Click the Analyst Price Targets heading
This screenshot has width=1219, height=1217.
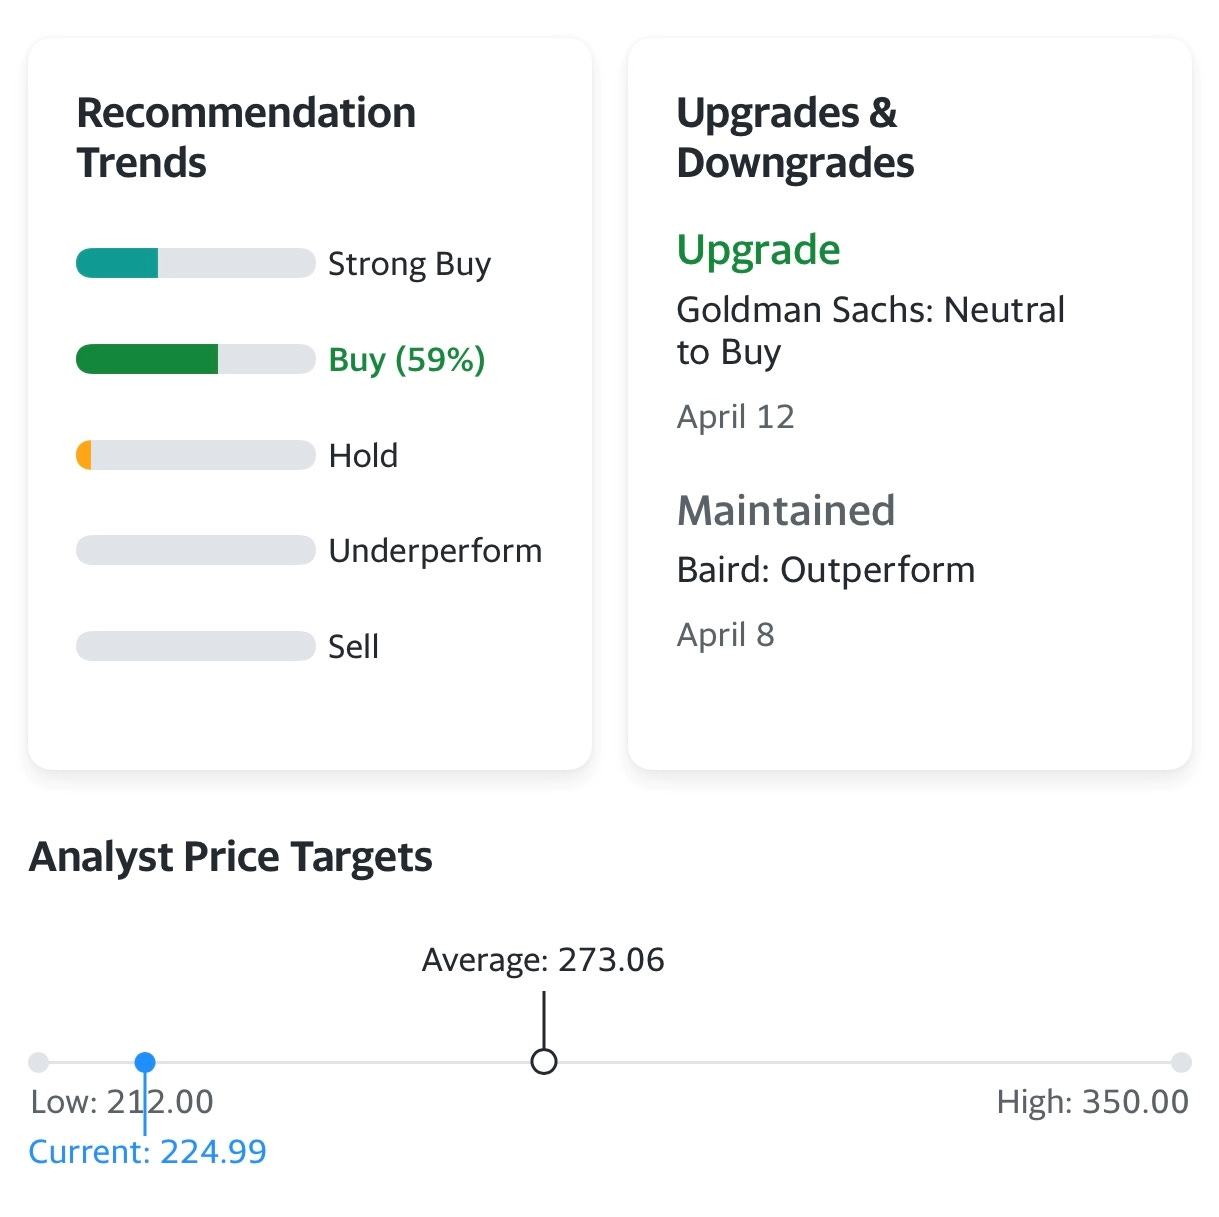point(231,858)
